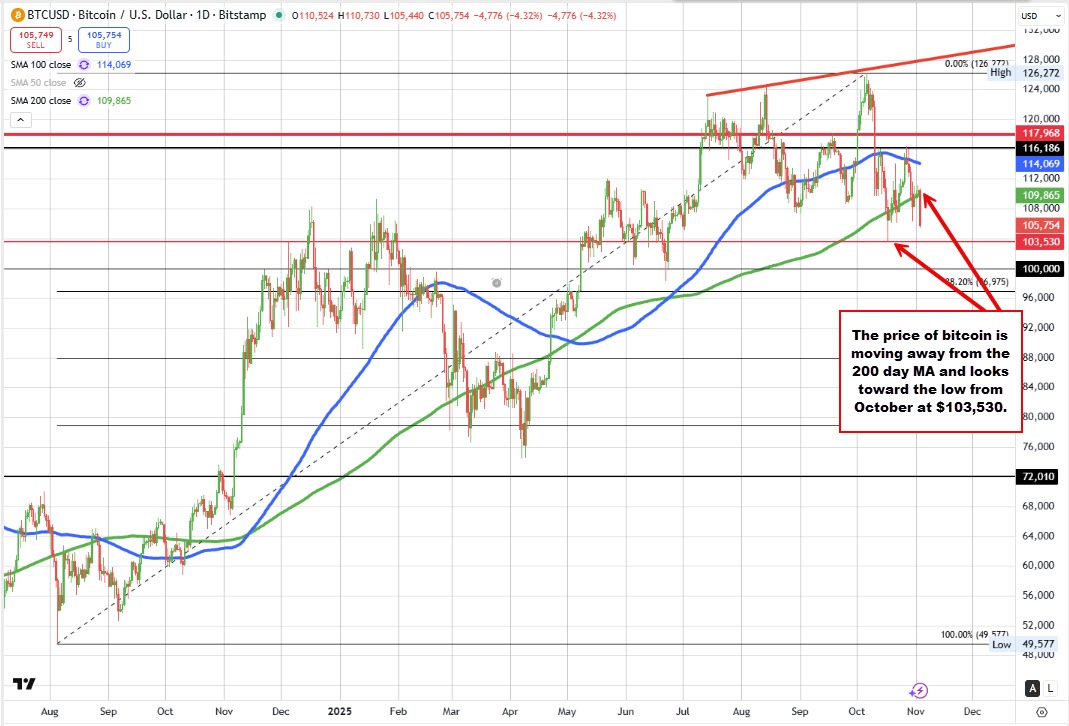The height and width of the screenshot is (726, 1069).
Task: Click the SMA 200 refresh indicator icon
Action: [x=84, y=101]
